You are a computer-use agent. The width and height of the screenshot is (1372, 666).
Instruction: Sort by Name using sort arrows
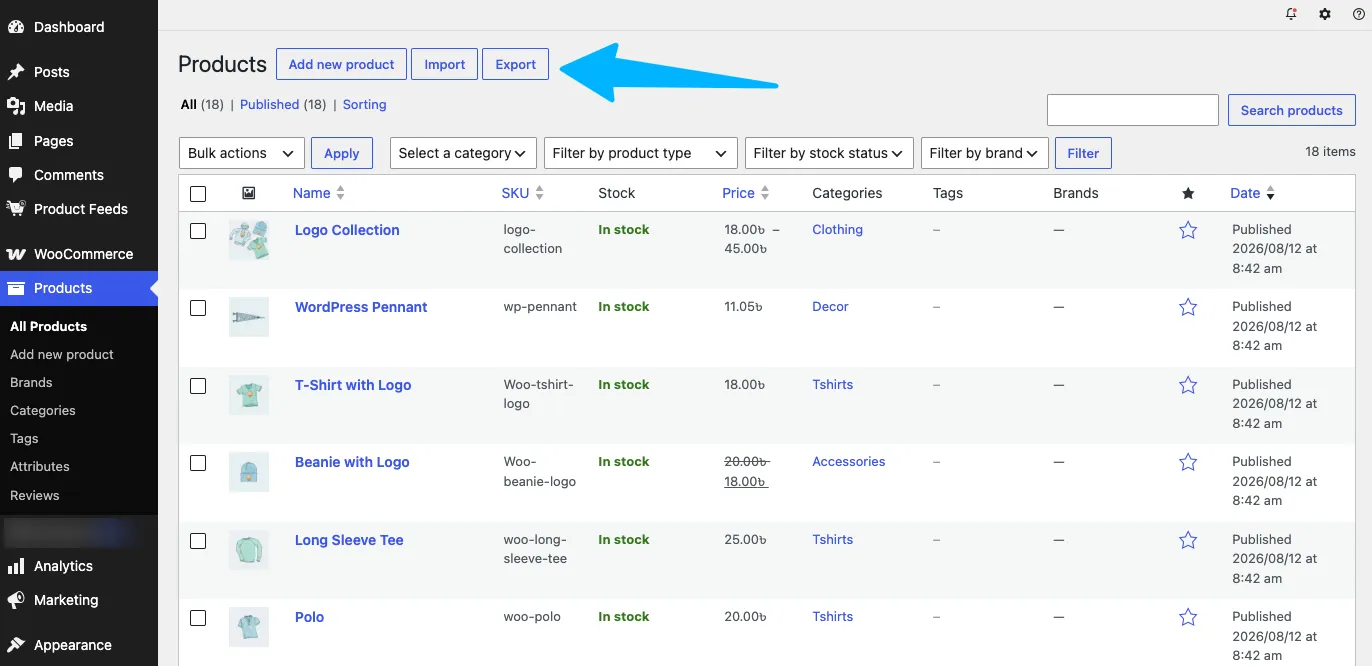(340, 193)
